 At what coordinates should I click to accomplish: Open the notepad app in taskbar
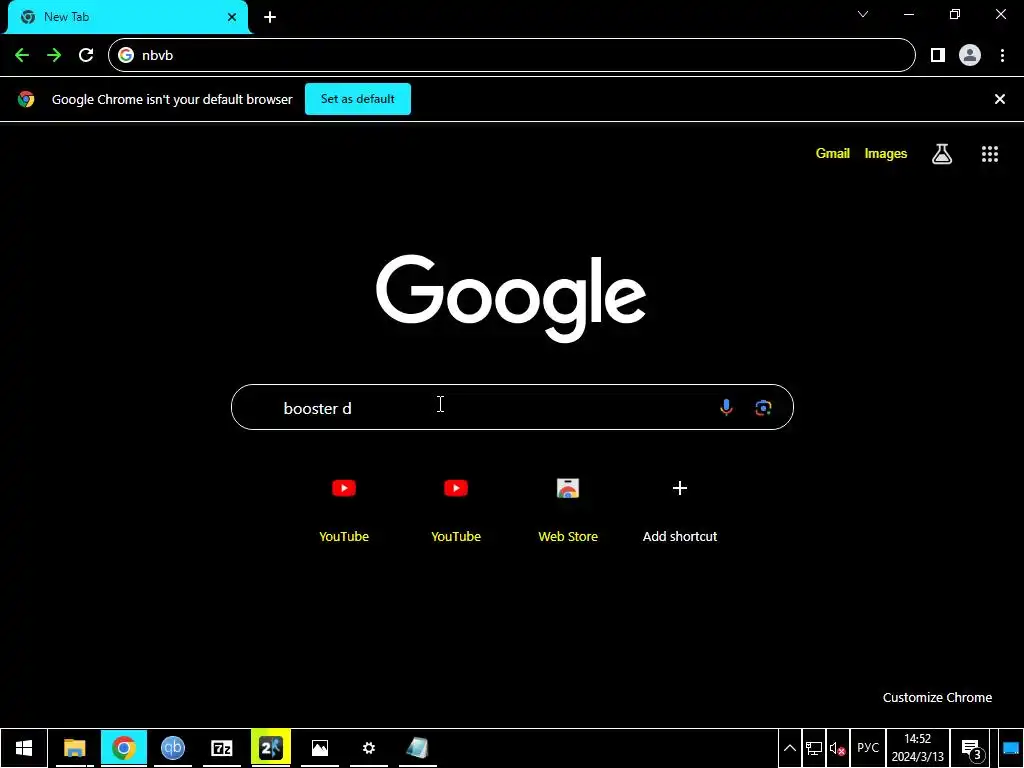click(x=417, y=748)
